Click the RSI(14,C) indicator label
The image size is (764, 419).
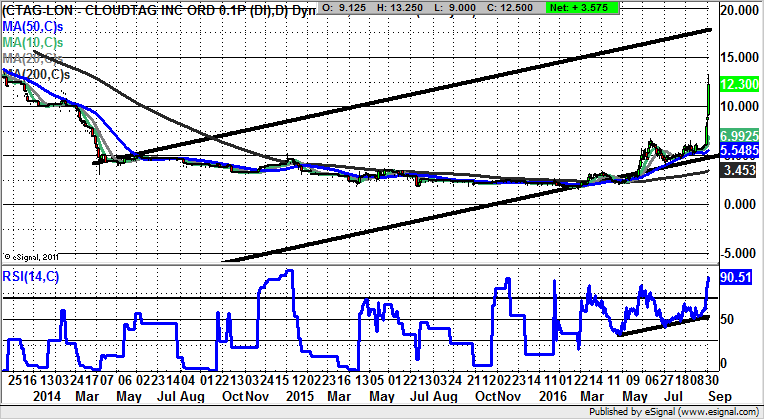pyautogui.click(x=32, y=276)
